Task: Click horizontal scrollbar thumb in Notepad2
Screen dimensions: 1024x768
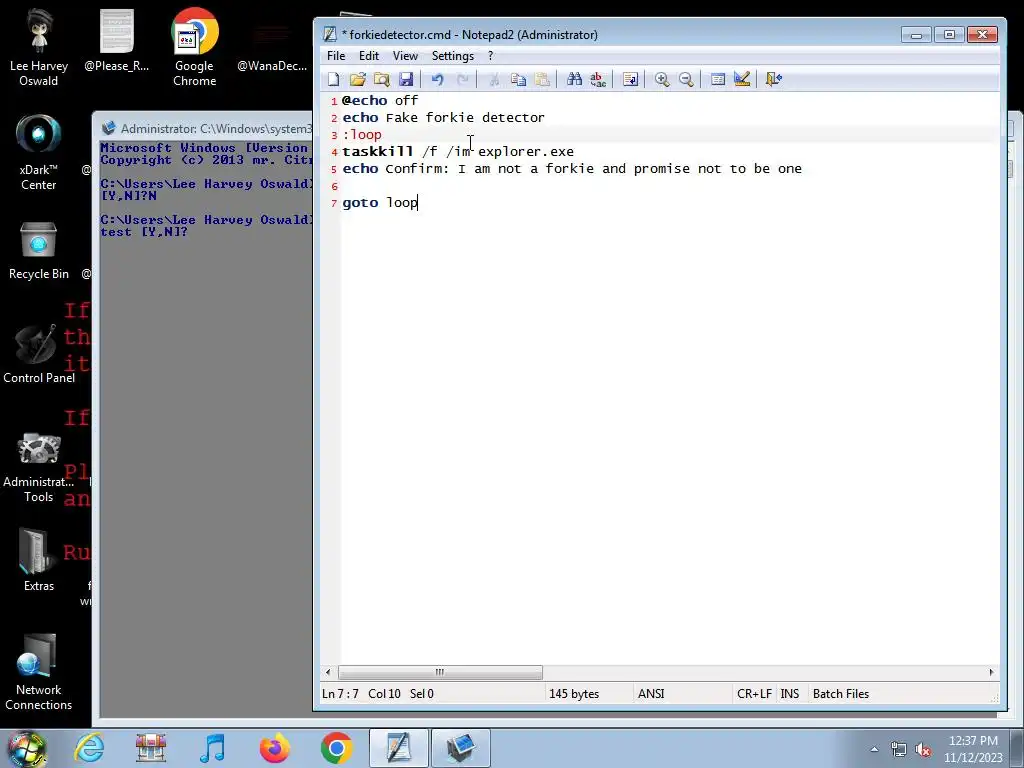Action: point(440,672)
